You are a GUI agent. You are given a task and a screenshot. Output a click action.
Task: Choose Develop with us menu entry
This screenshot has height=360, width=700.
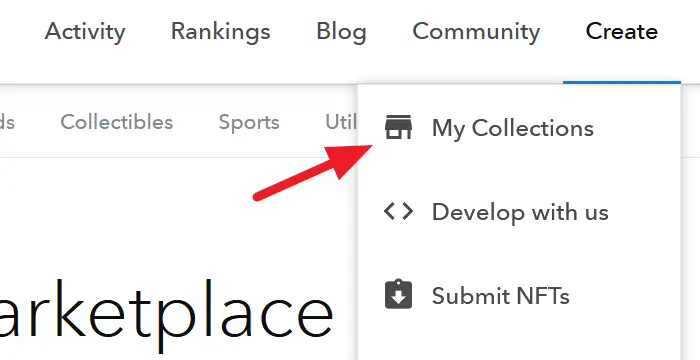pyautogui.click(x=519, y=212)
